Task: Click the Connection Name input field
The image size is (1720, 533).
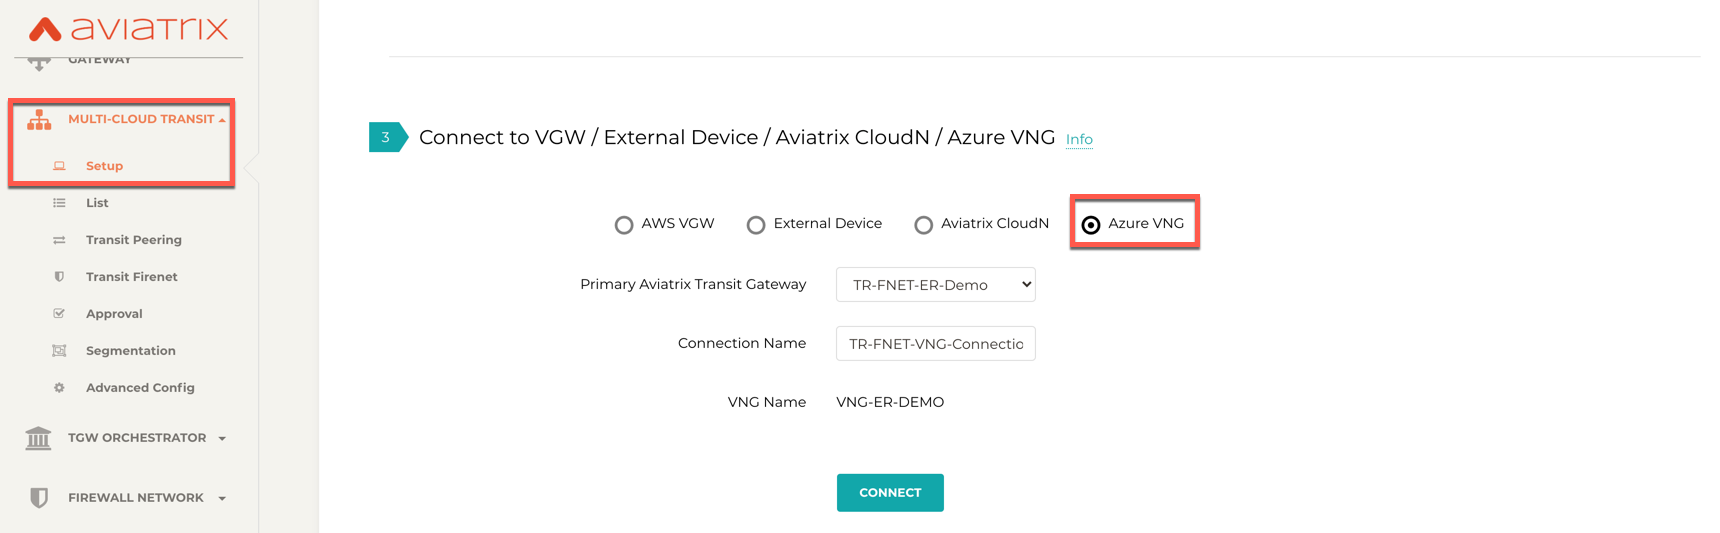Action: point(935,344)
